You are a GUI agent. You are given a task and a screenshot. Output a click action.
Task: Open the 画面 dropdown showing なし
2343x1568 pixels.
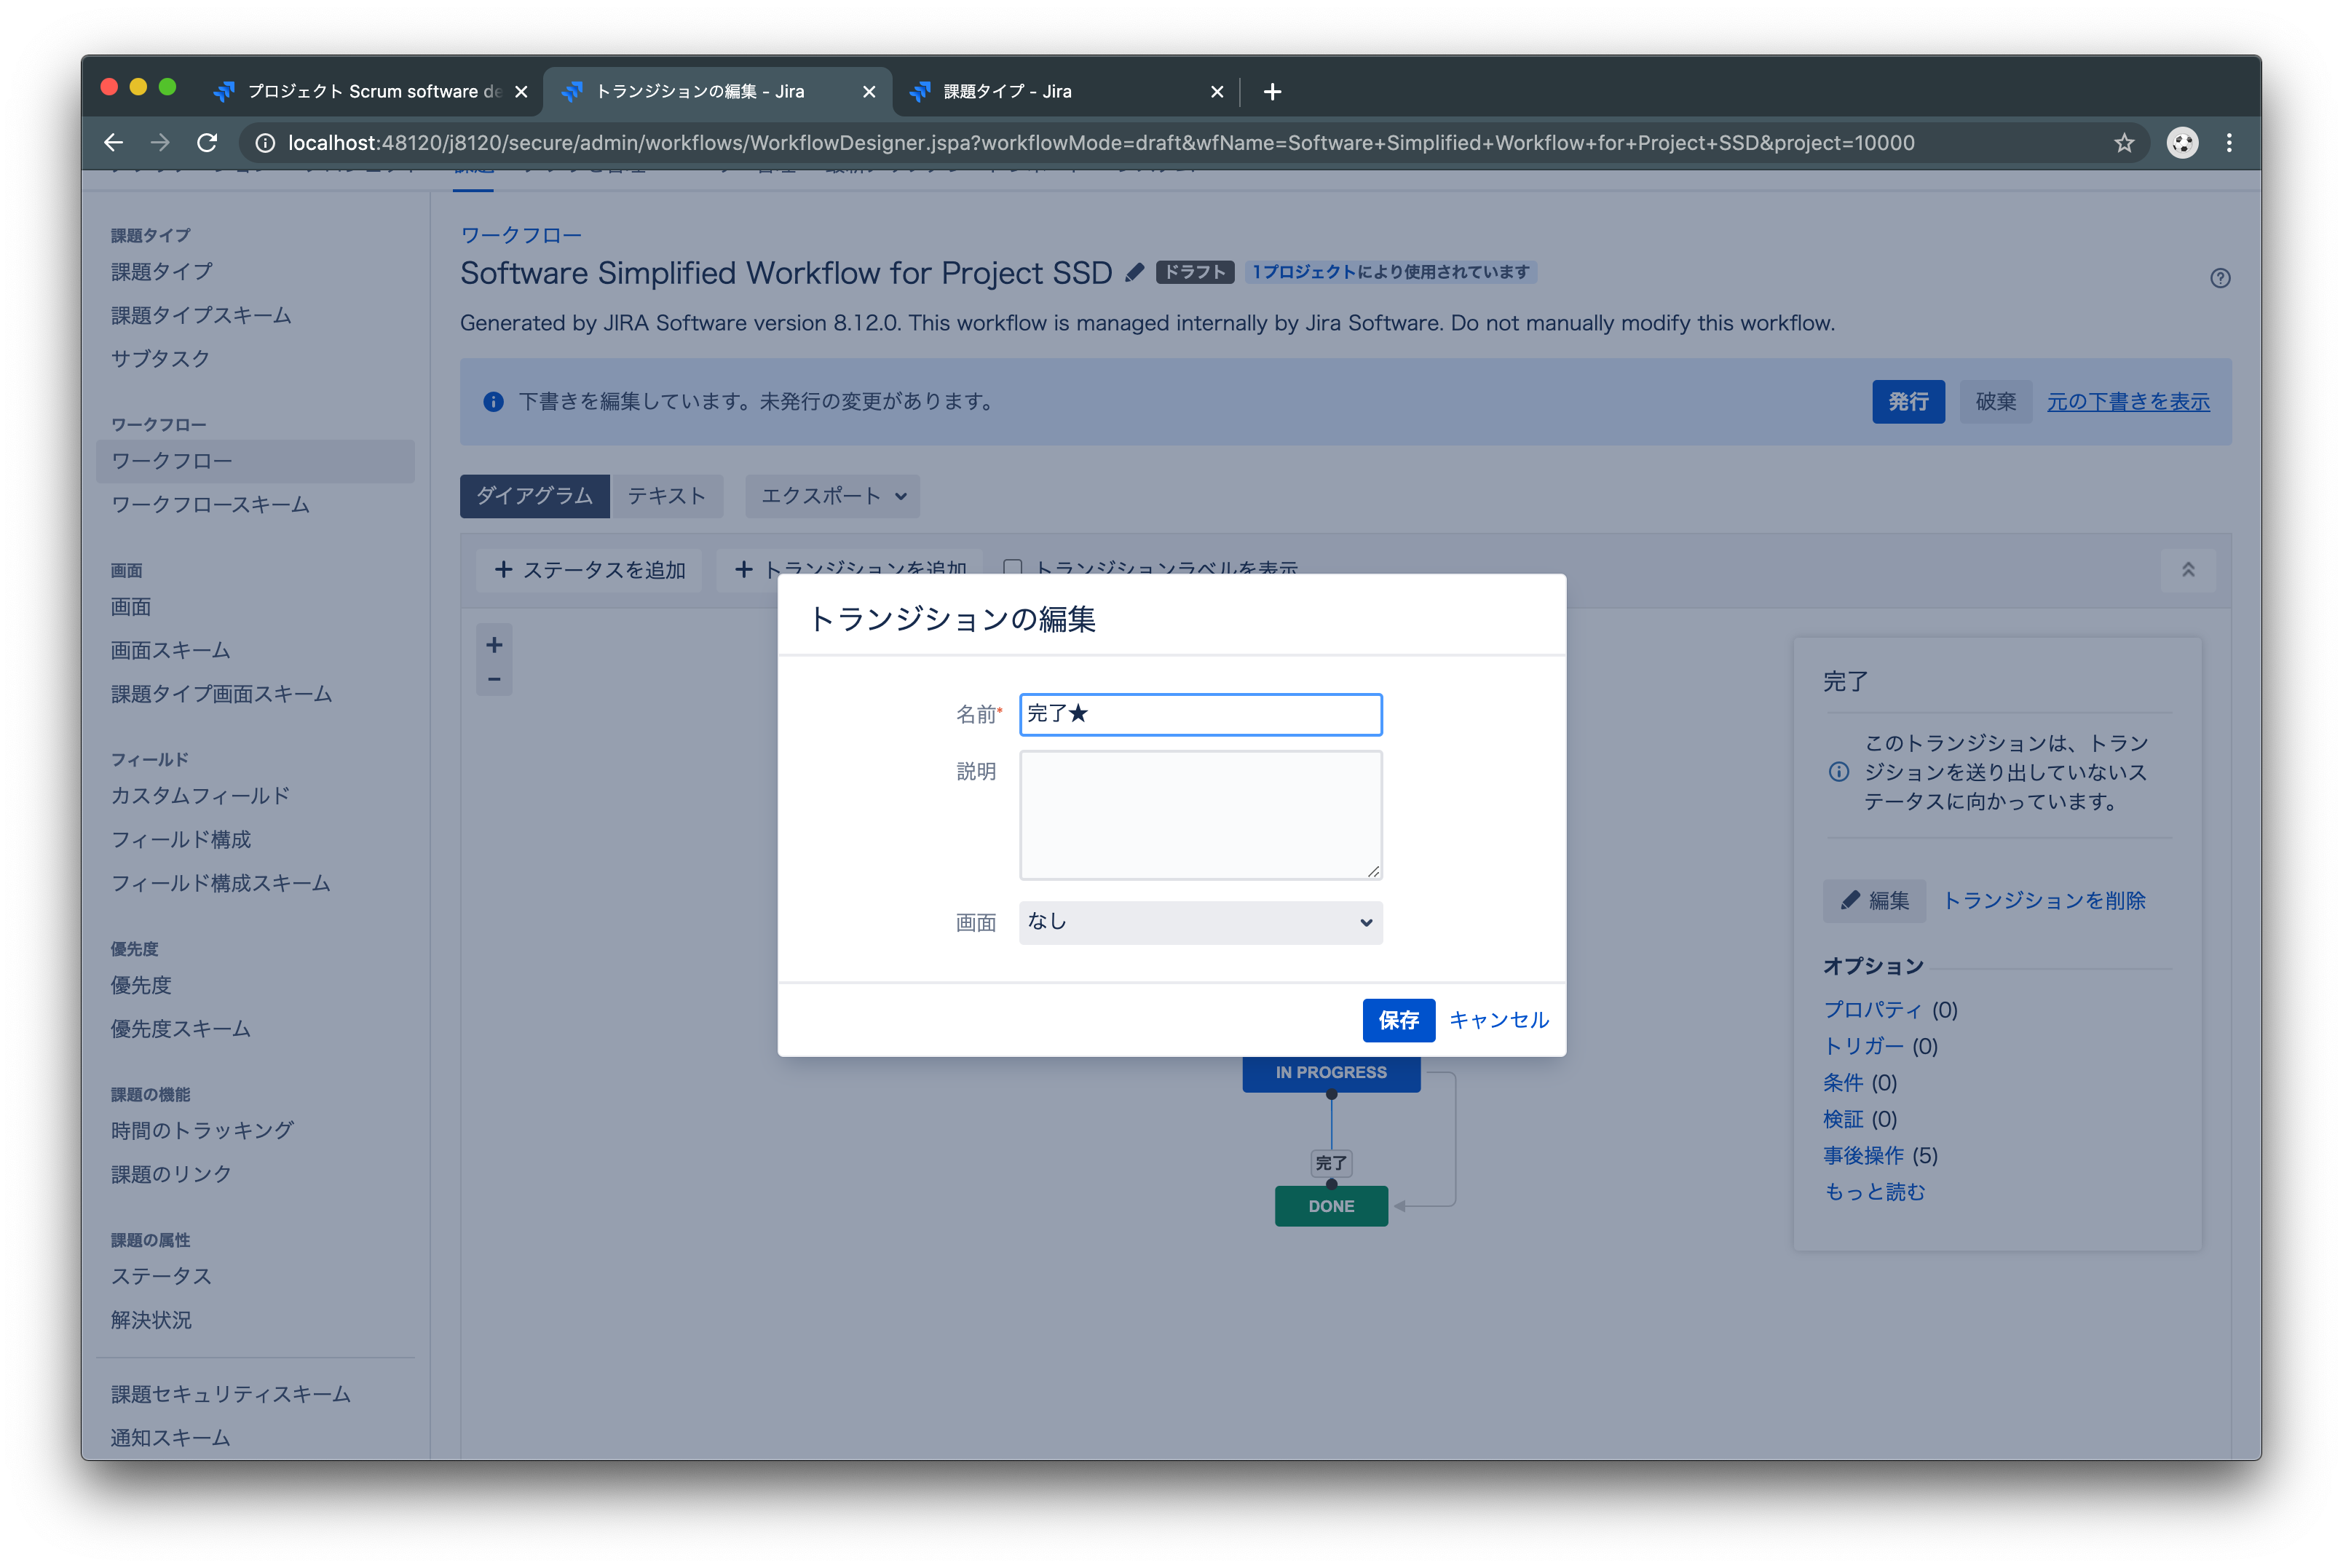coord(1200,922)
